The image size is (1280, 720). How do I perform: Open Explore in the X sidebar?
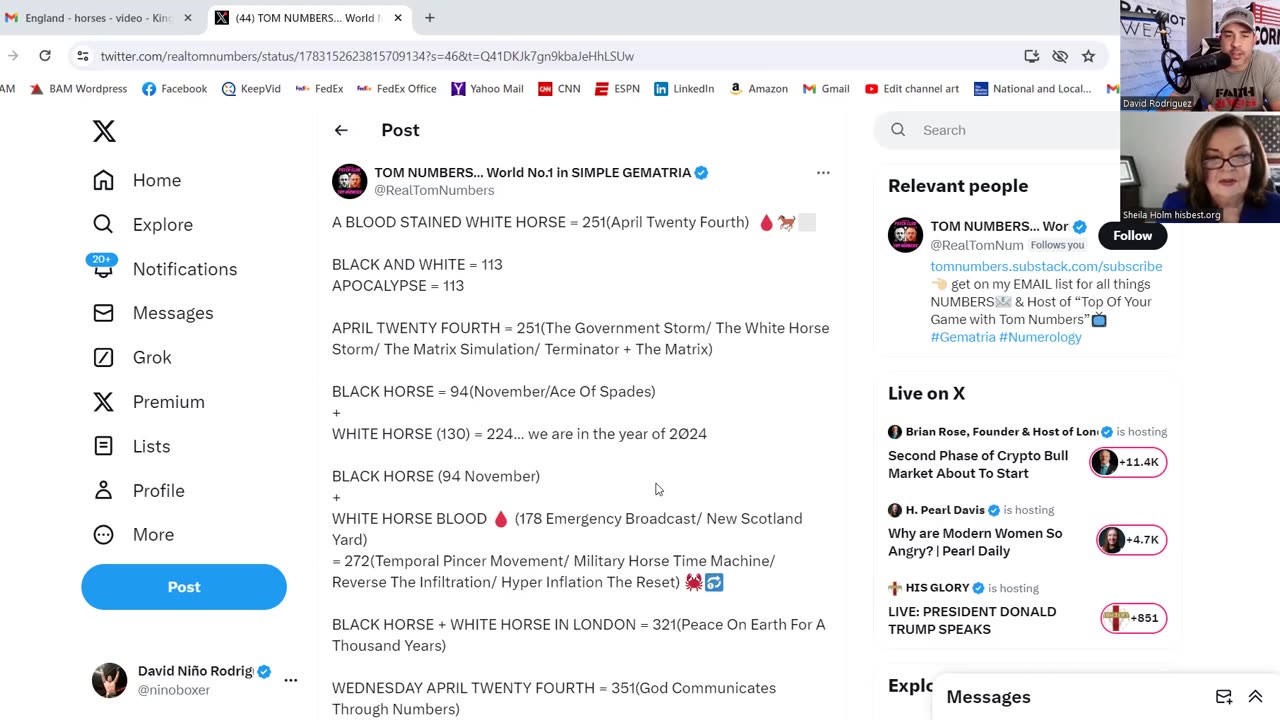click(142, 224)
